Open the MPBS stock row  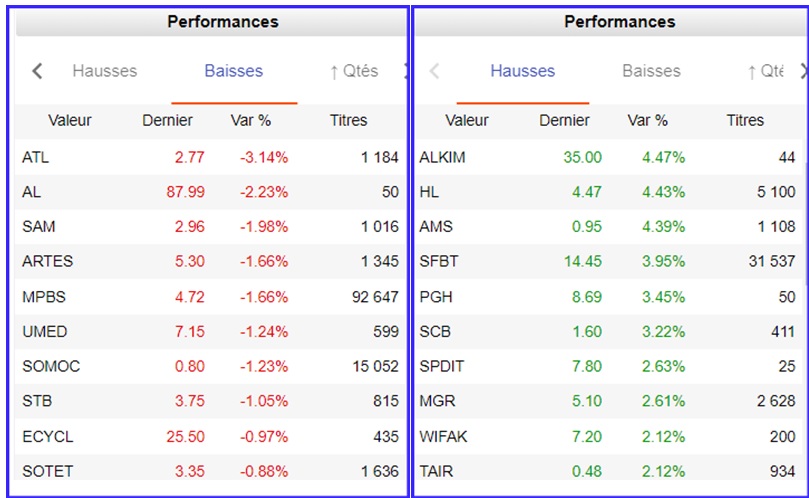(x=211, y=297)
